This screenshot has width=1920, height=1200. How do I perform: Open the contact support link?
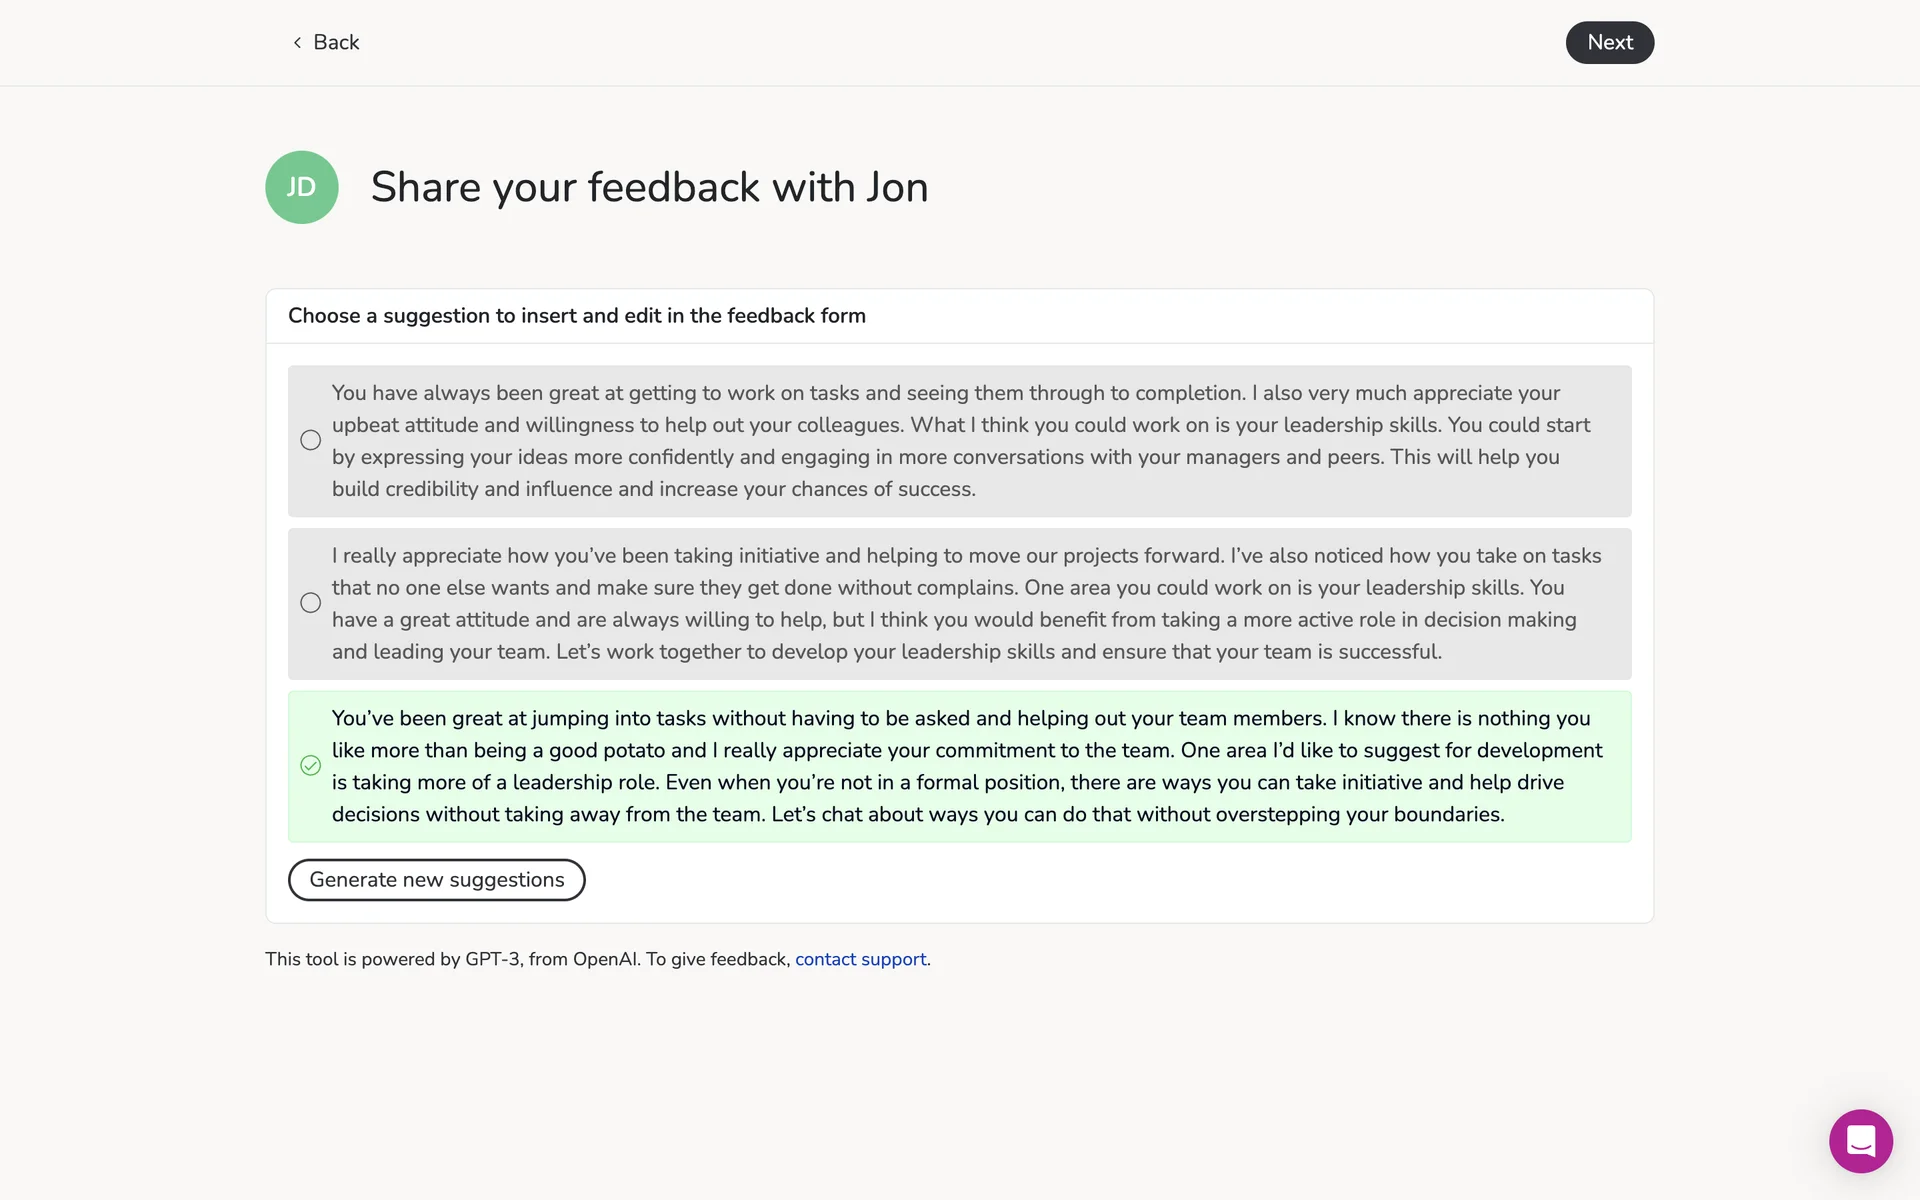(x=860, y=959)
